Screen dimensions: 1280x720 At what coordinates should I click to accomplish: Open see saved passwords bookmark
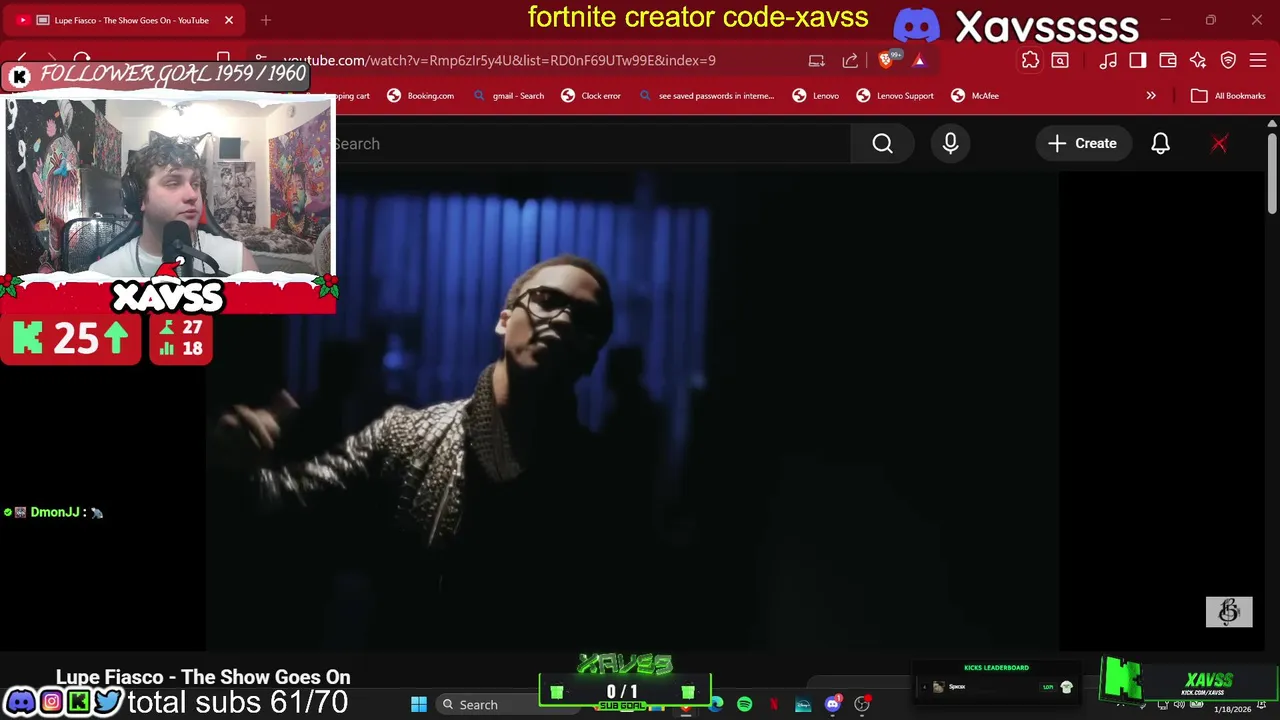[707, 96]
